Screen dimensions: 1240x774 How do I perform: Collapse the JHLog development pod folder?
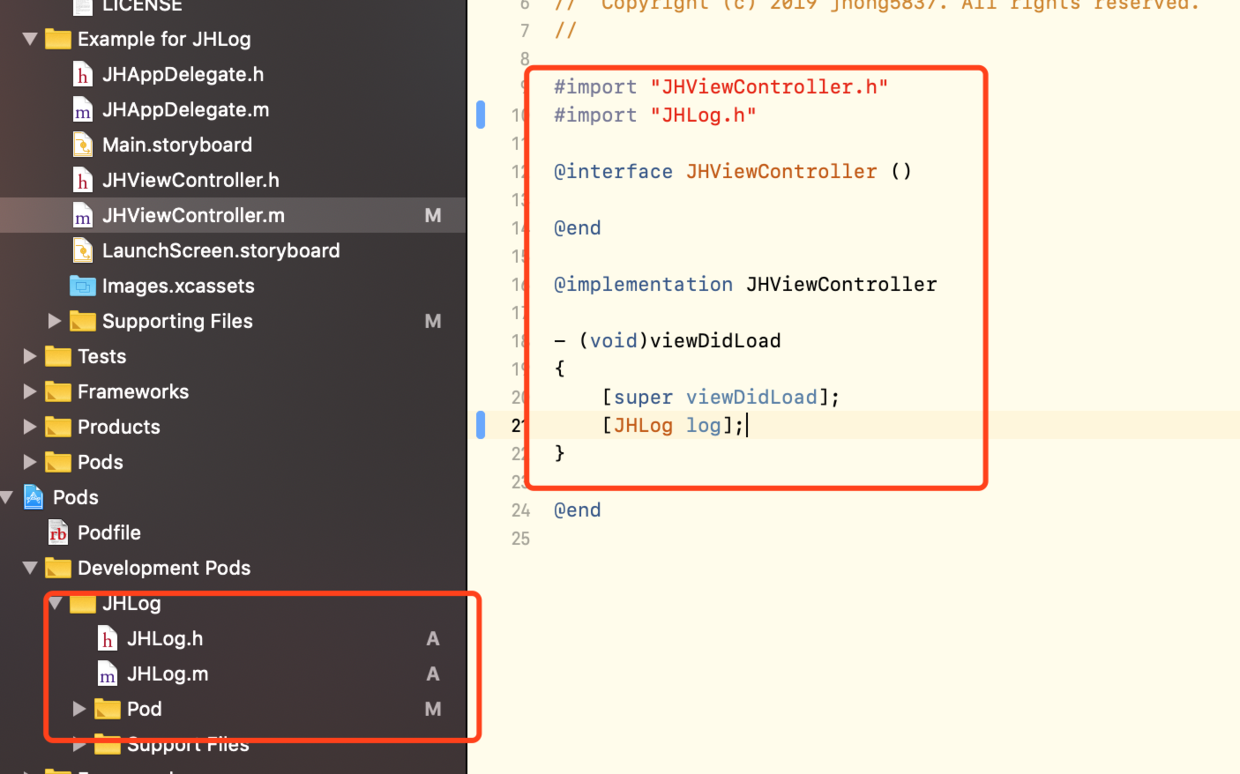click(55, 603)
